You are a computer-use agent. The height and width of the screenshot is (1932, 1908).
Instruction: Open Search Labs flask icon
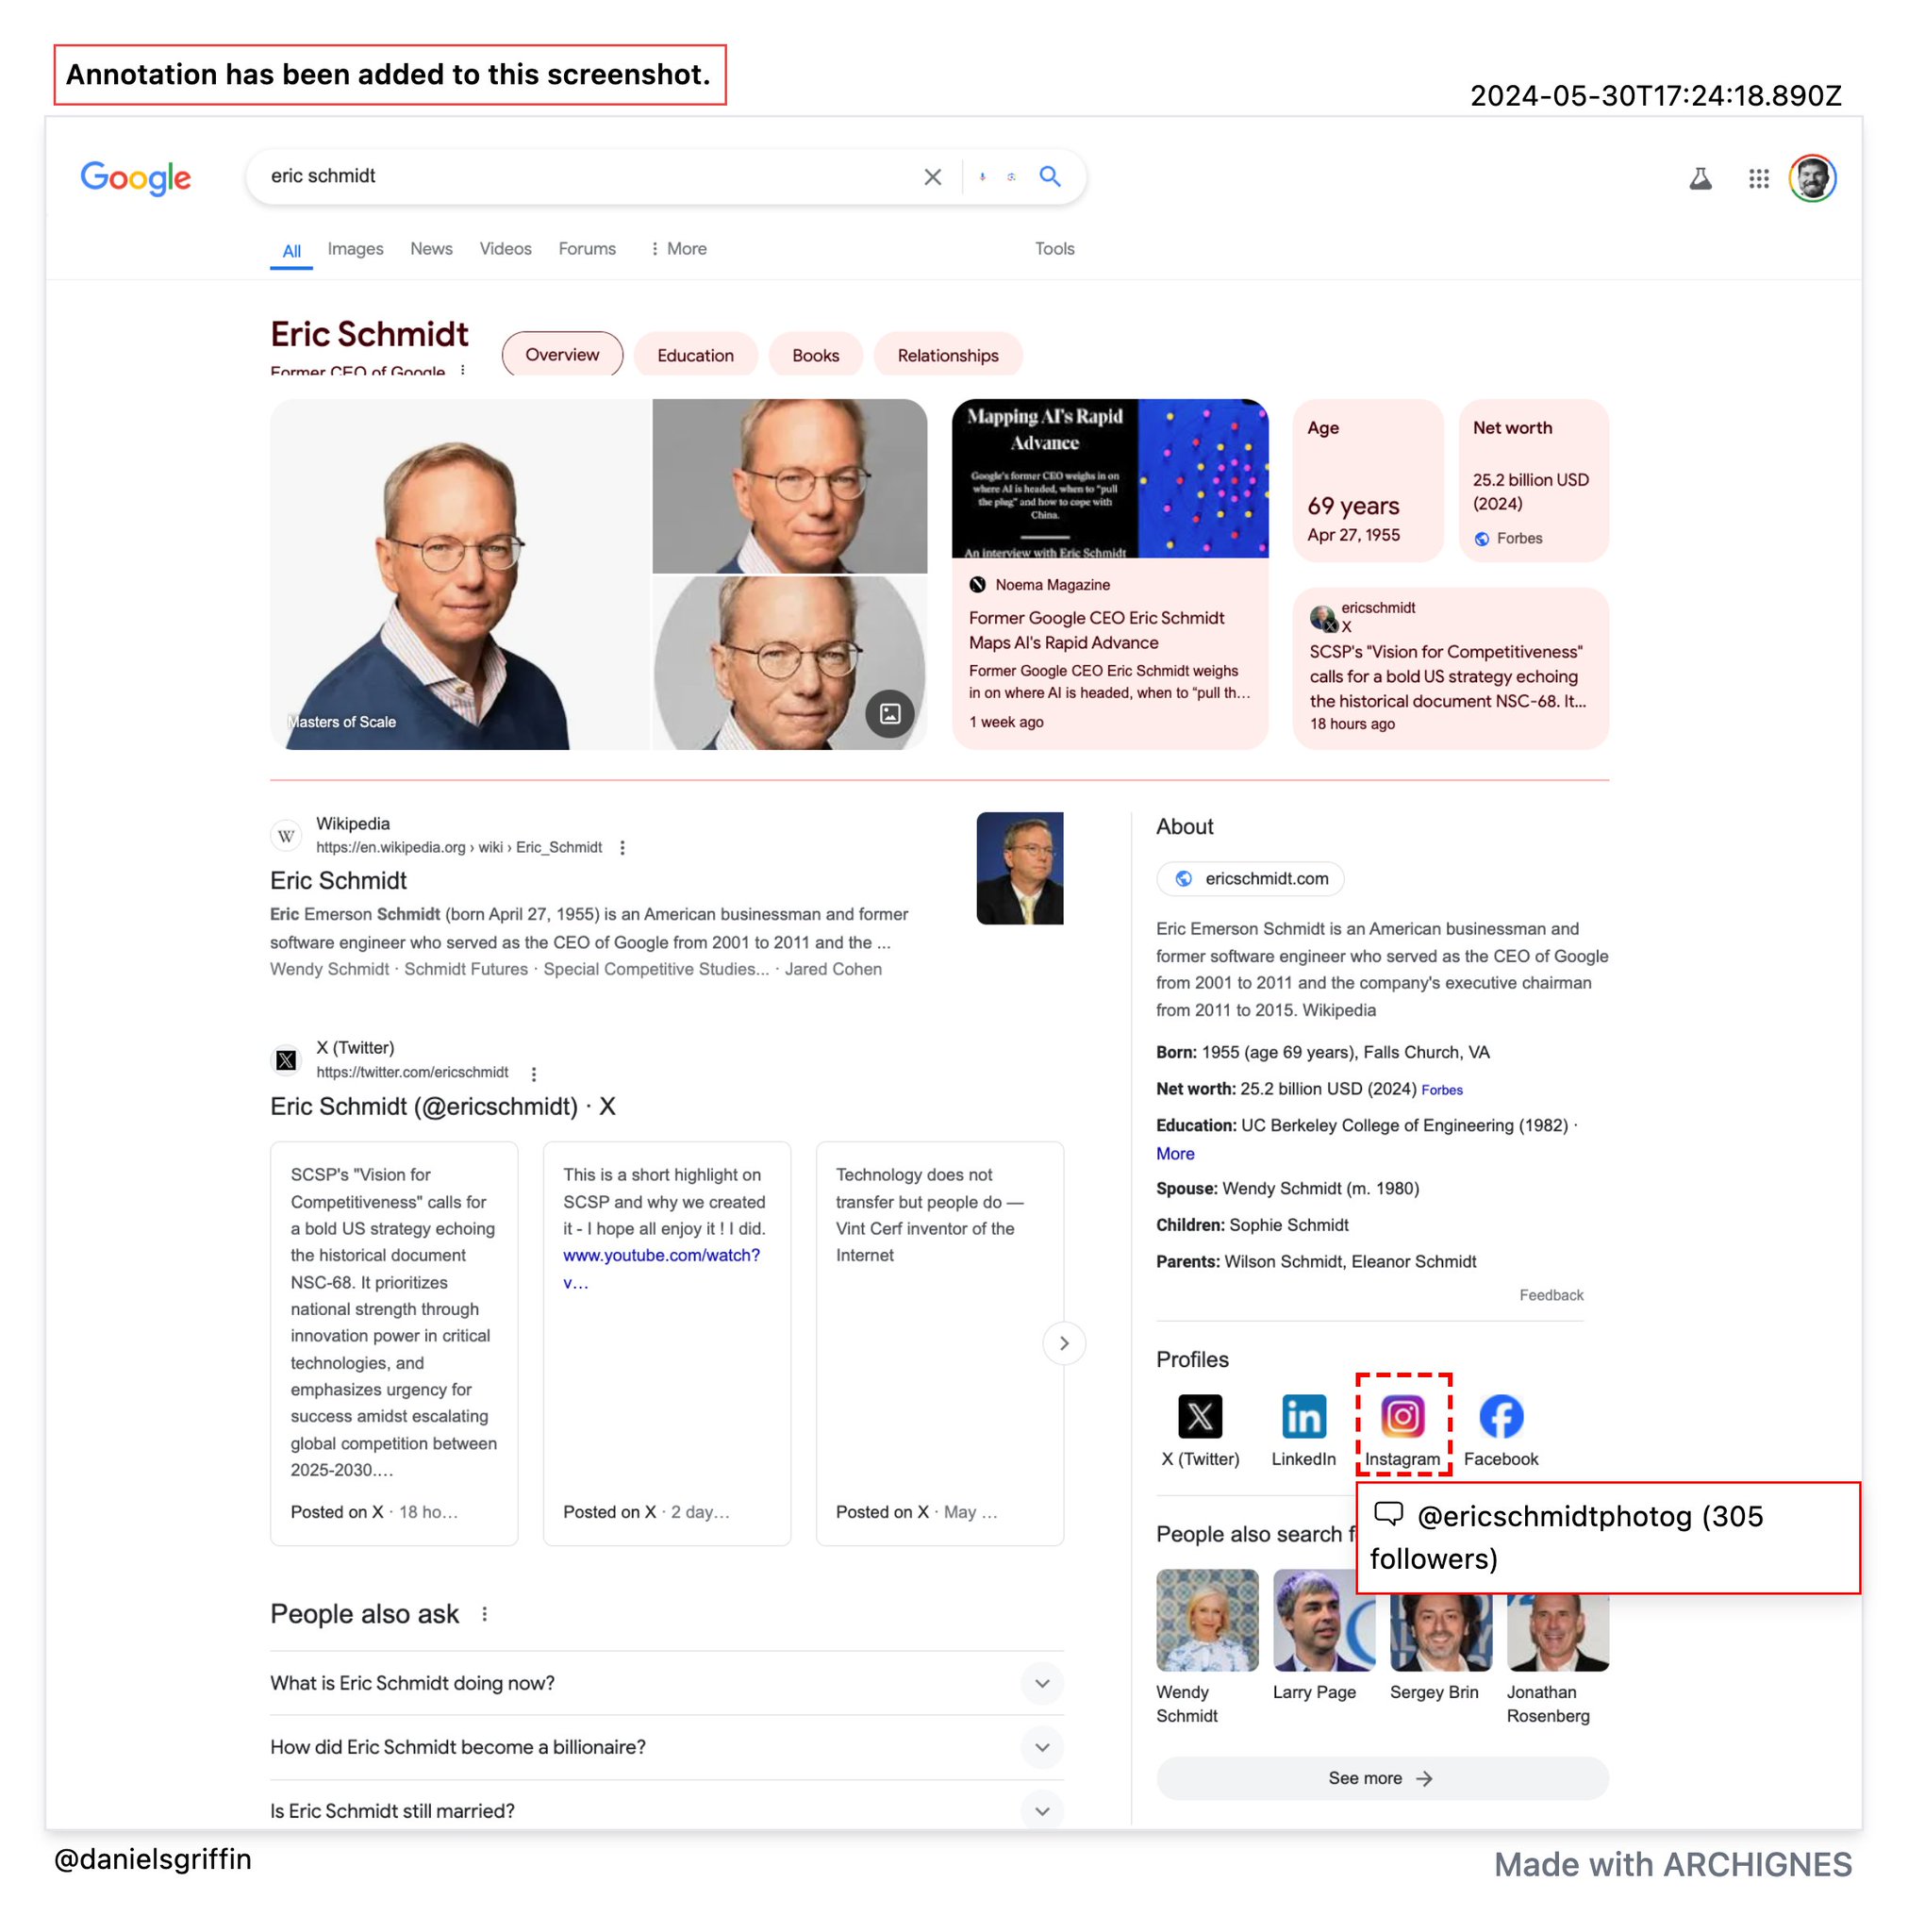[1700, 179]
